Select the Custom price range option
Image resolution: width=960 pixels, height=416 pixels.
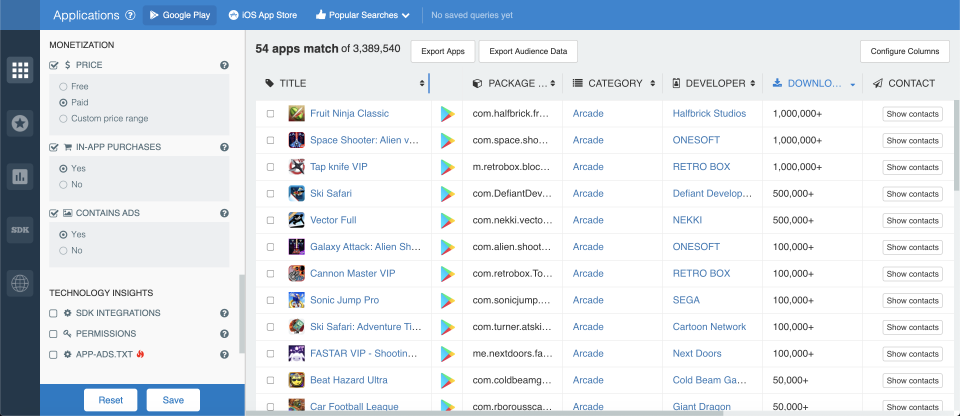(x=63, y=118)
